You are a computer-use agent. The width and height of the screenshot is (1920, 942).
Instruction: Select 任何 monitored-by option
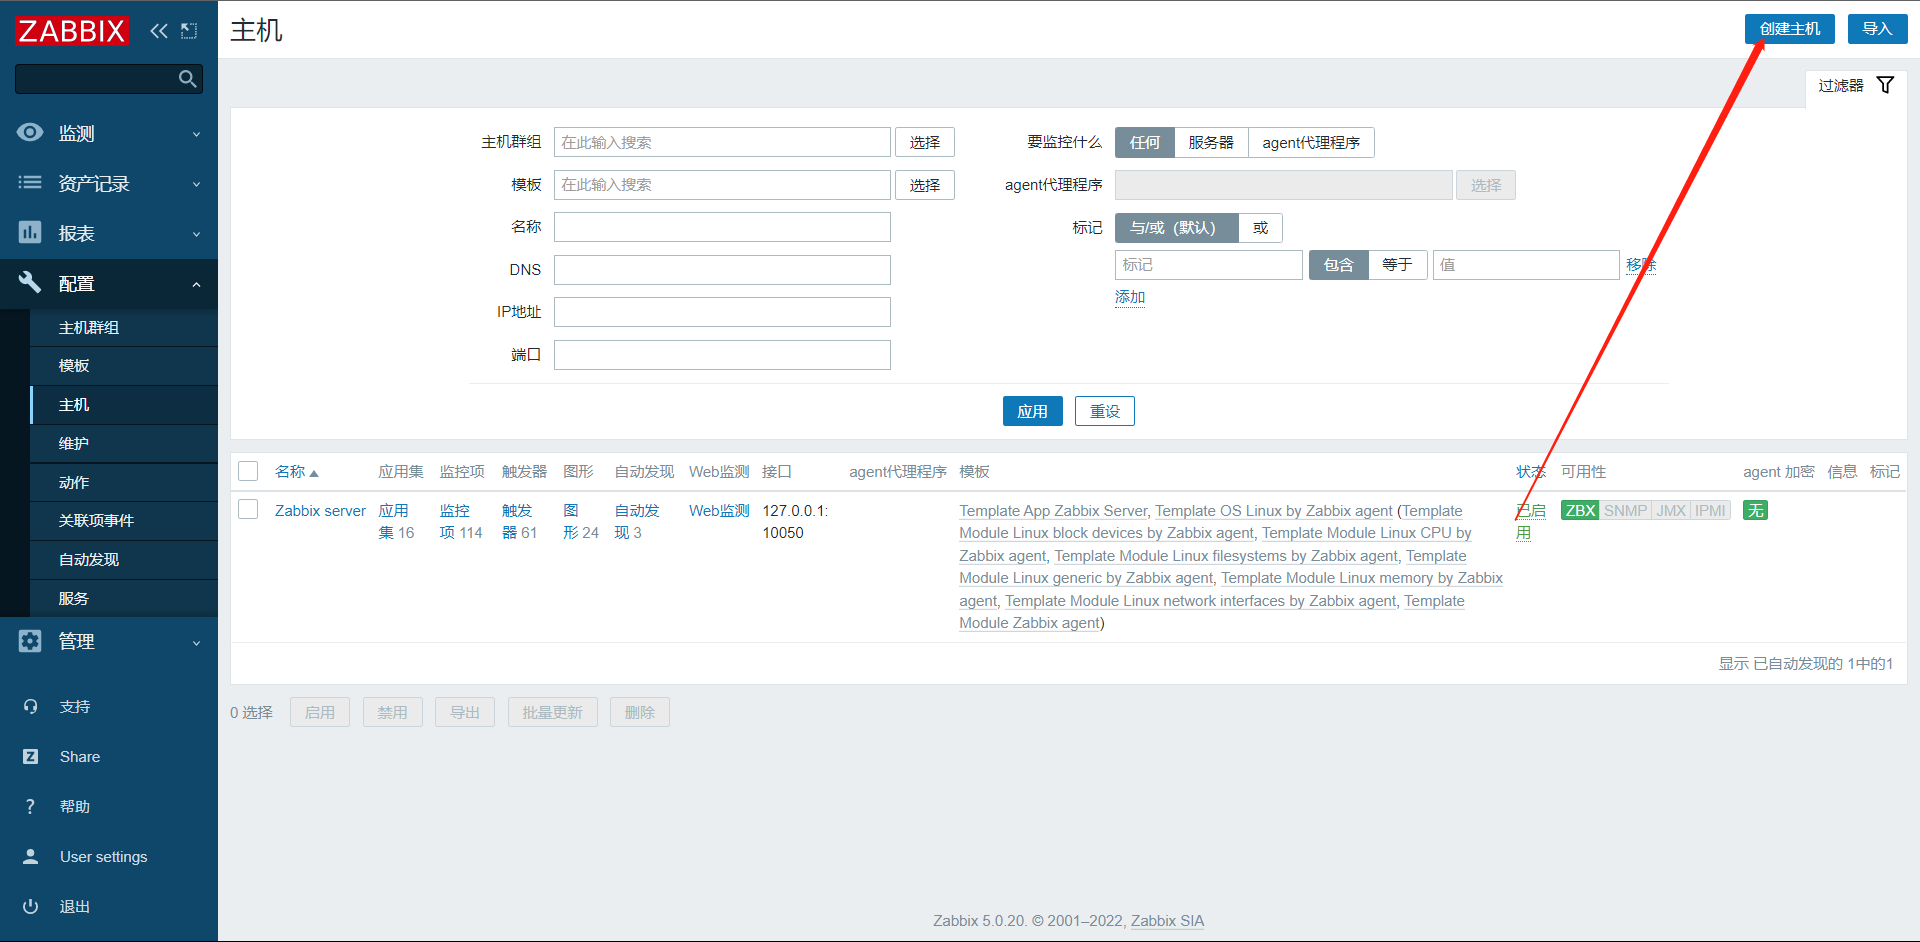point(1145,143)
